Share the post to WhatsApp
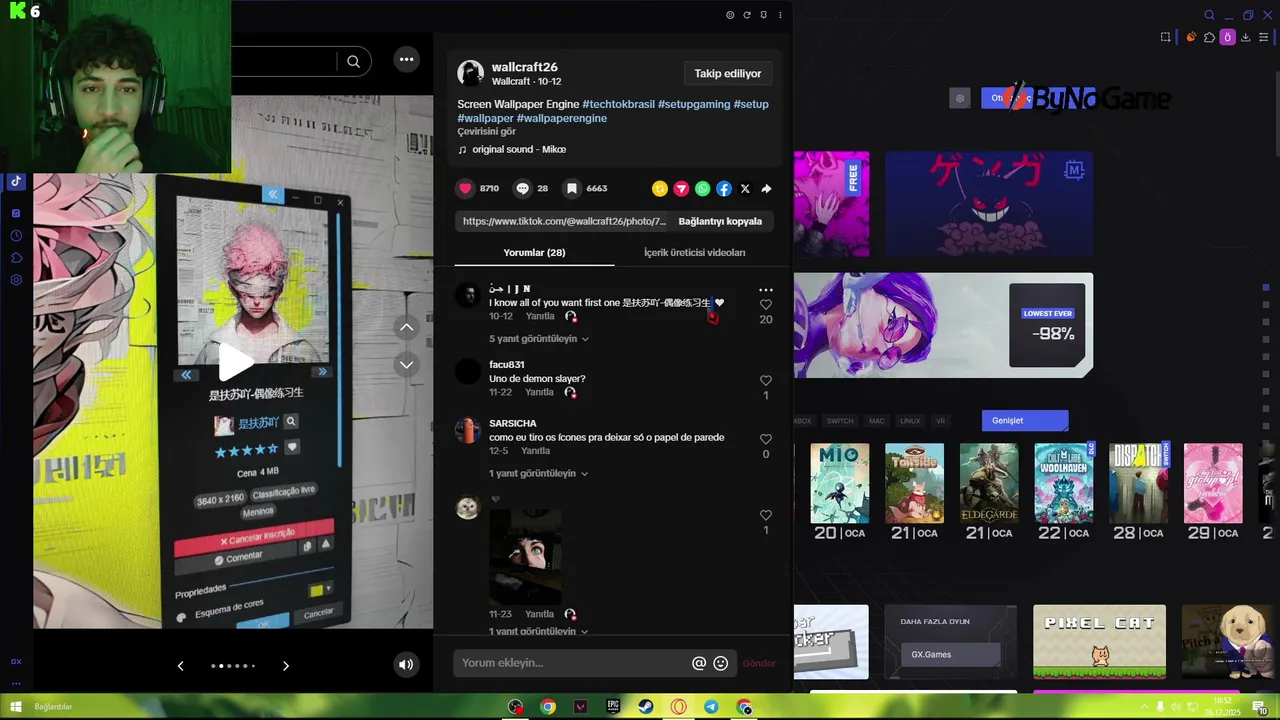Viewport: 1280px width, 720px height. (x=702, y=189)
